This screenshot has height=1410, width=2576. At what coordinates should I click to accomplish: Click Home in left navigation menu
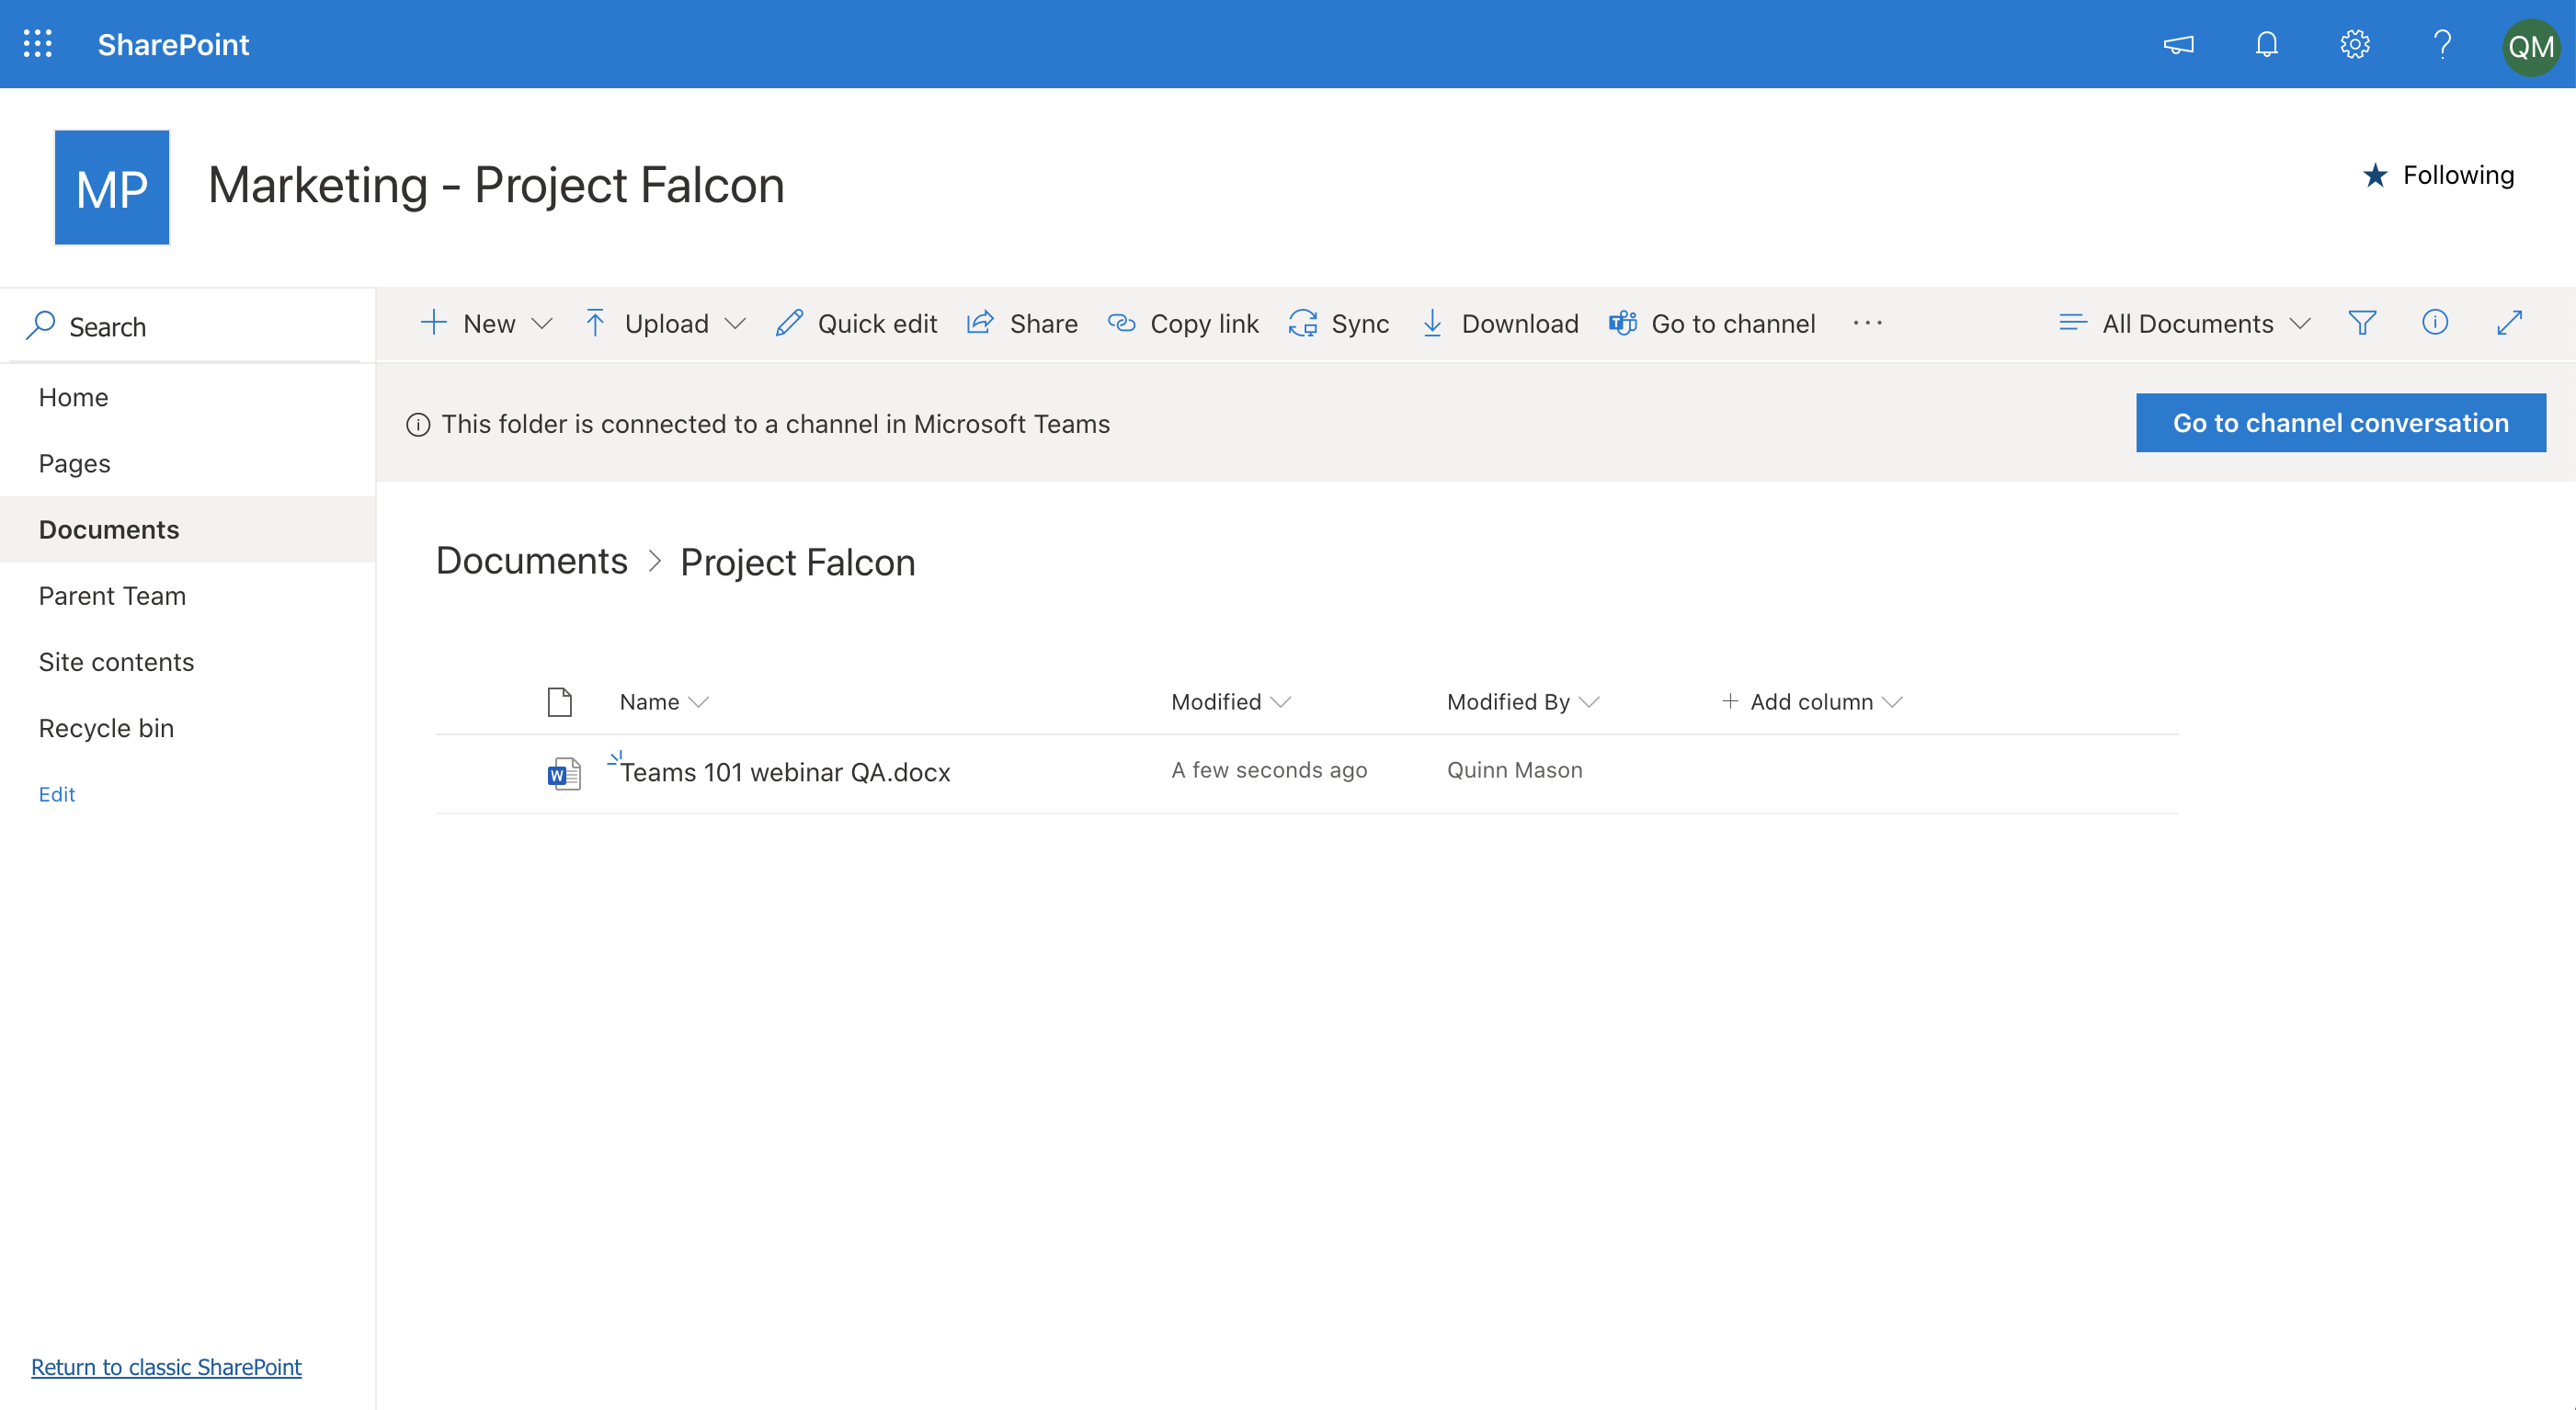pos(73,396)
